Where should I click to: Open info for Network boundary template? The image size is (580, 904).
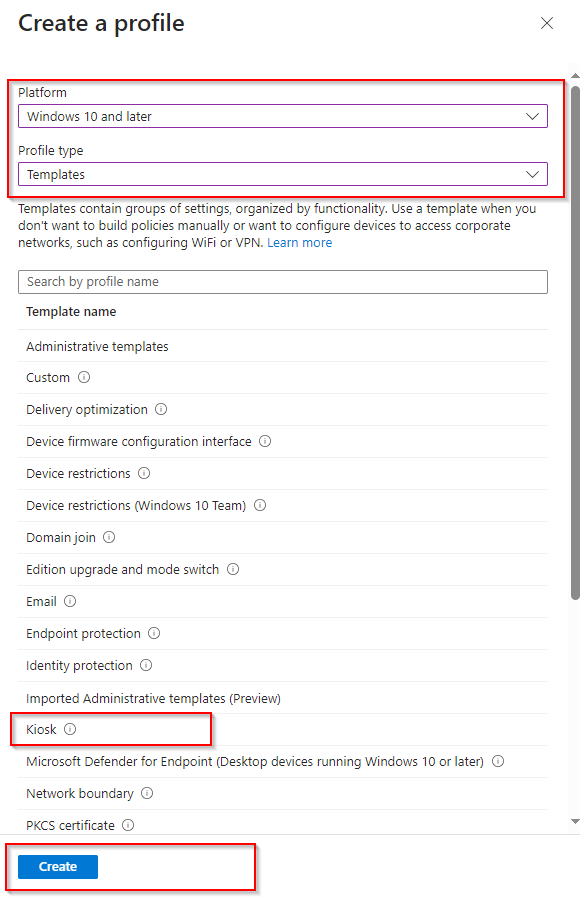[x=147, y=793]
